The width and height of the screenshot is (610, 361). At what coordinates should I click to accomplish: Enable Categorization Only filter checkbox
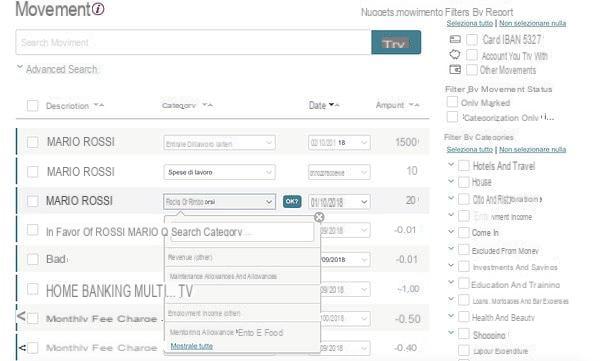pyautogui.click(x=452, y=117)
